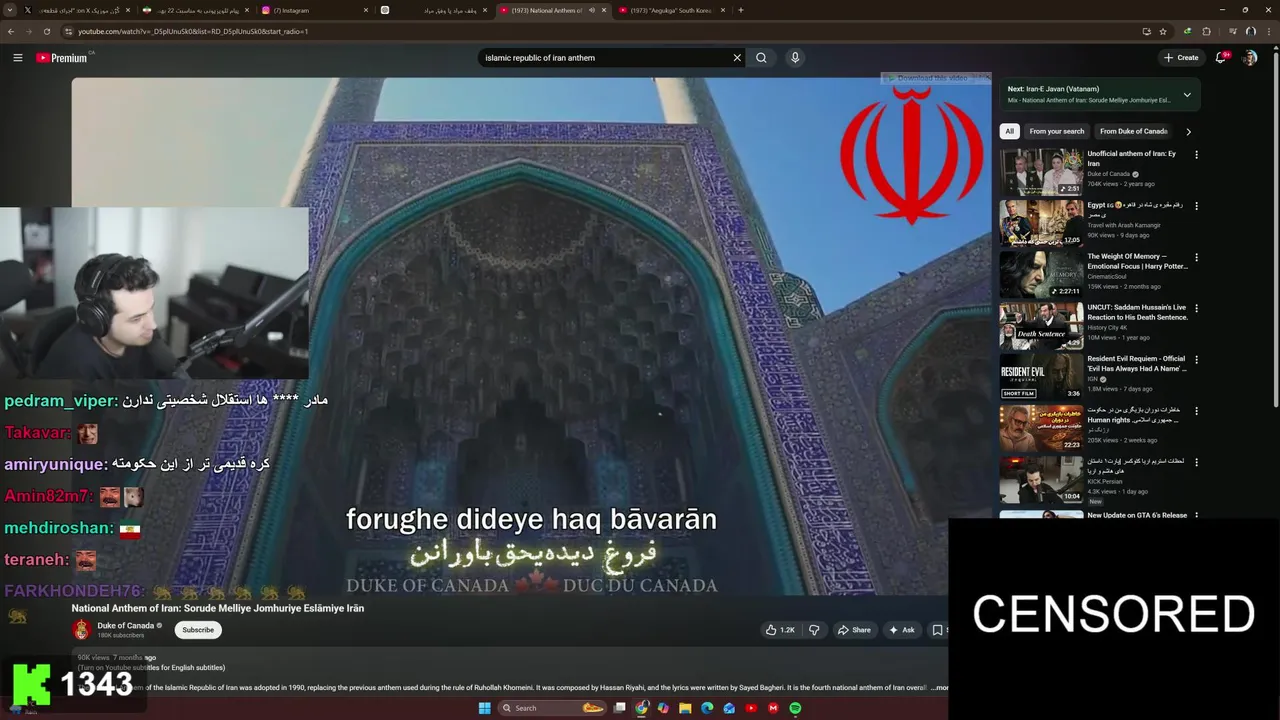Run search with the magnifier button
Screen dimensions: 1280x720
pyautogui.click(x=761, y=58)
